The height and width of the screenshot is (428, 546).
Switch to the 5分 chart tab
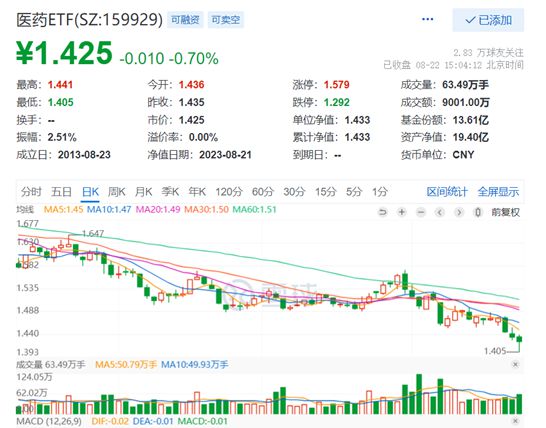[x=354, y=192]
